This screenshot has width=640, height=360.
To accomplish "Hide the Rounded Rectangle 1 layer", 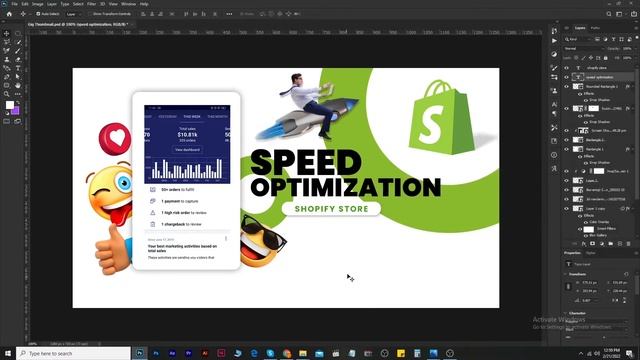I will (567, 87).
